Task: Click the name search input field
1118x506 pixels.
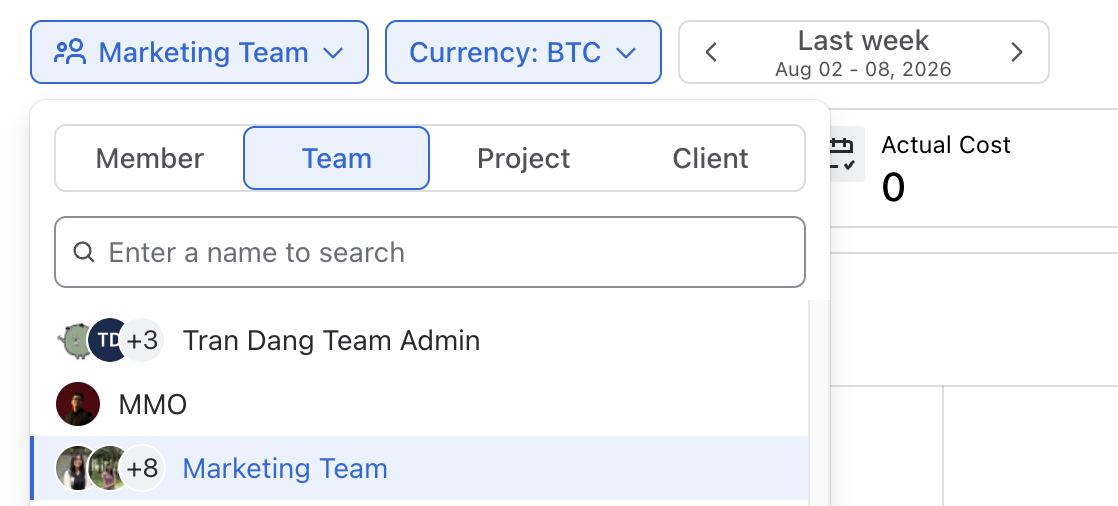Action: [430, 252]
